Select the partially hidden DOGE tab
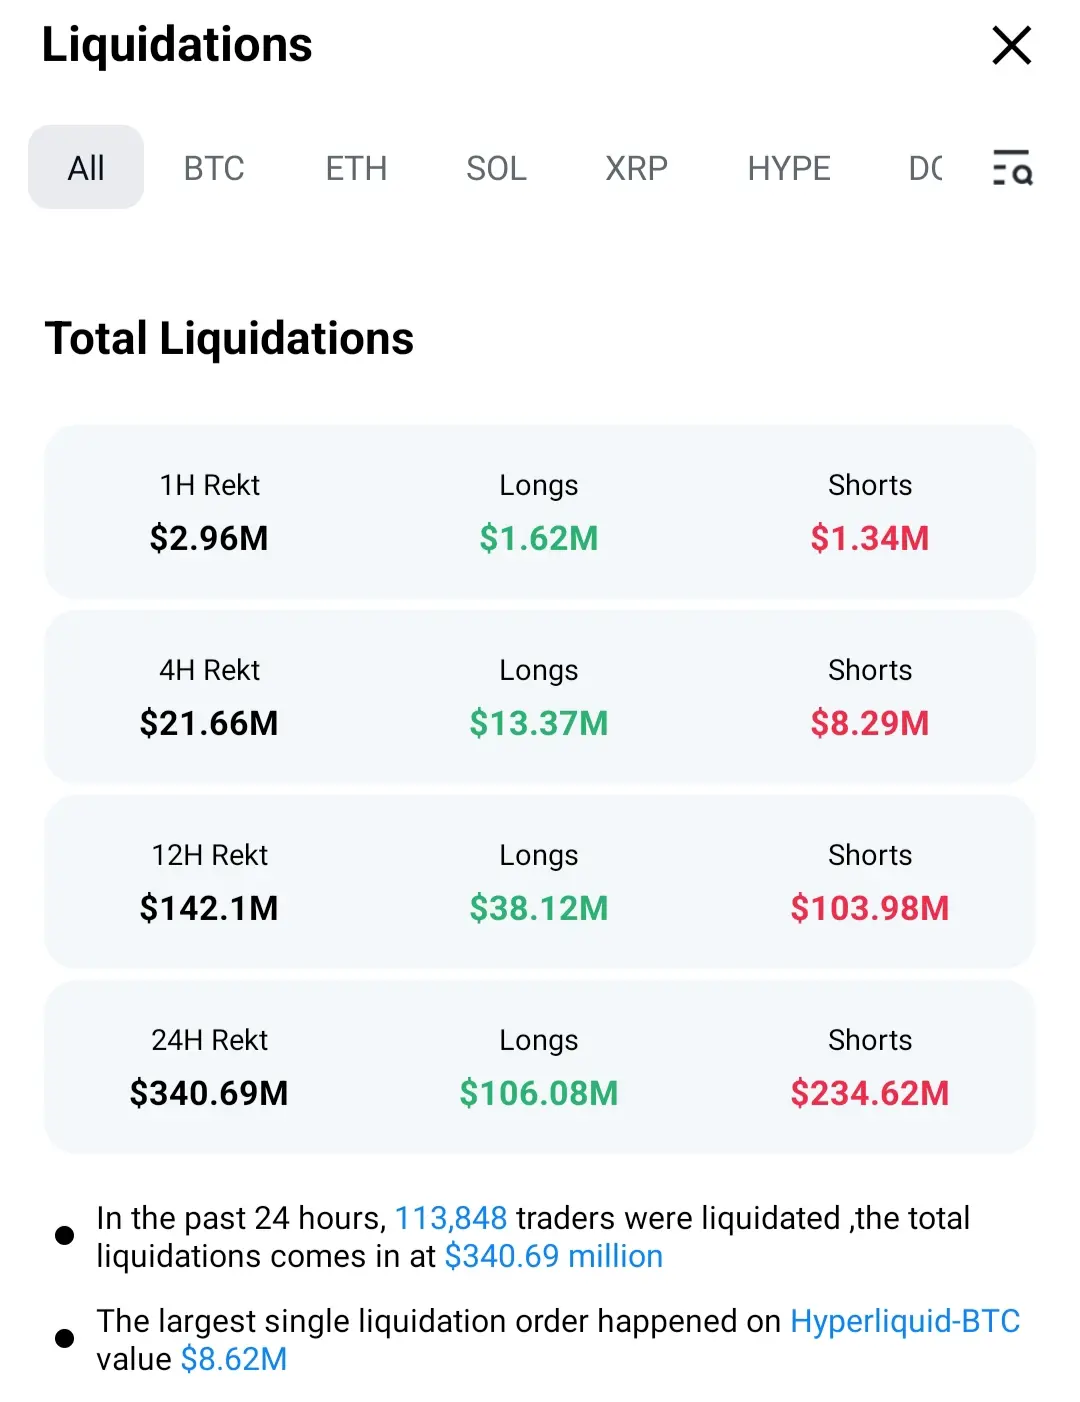 925,168
